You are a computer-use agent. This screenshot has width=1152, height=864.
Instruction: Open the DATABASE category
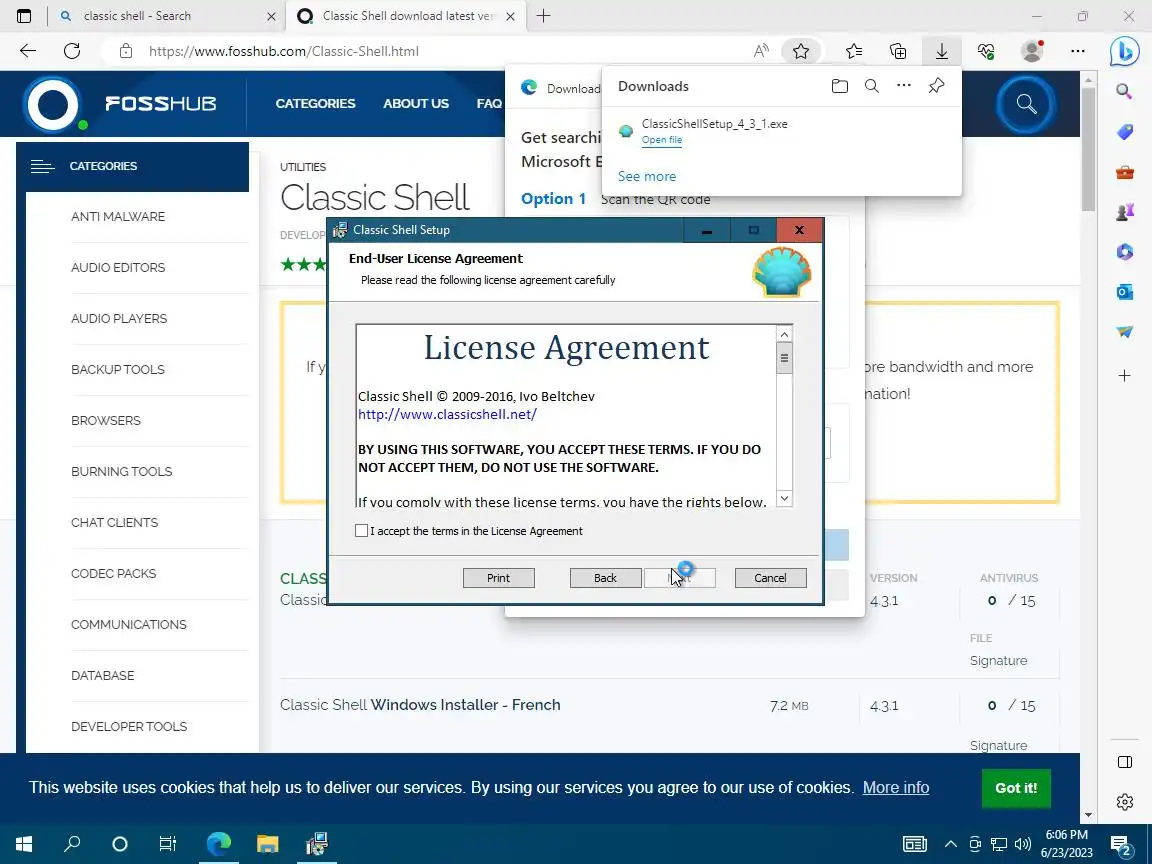pos(103,675)
